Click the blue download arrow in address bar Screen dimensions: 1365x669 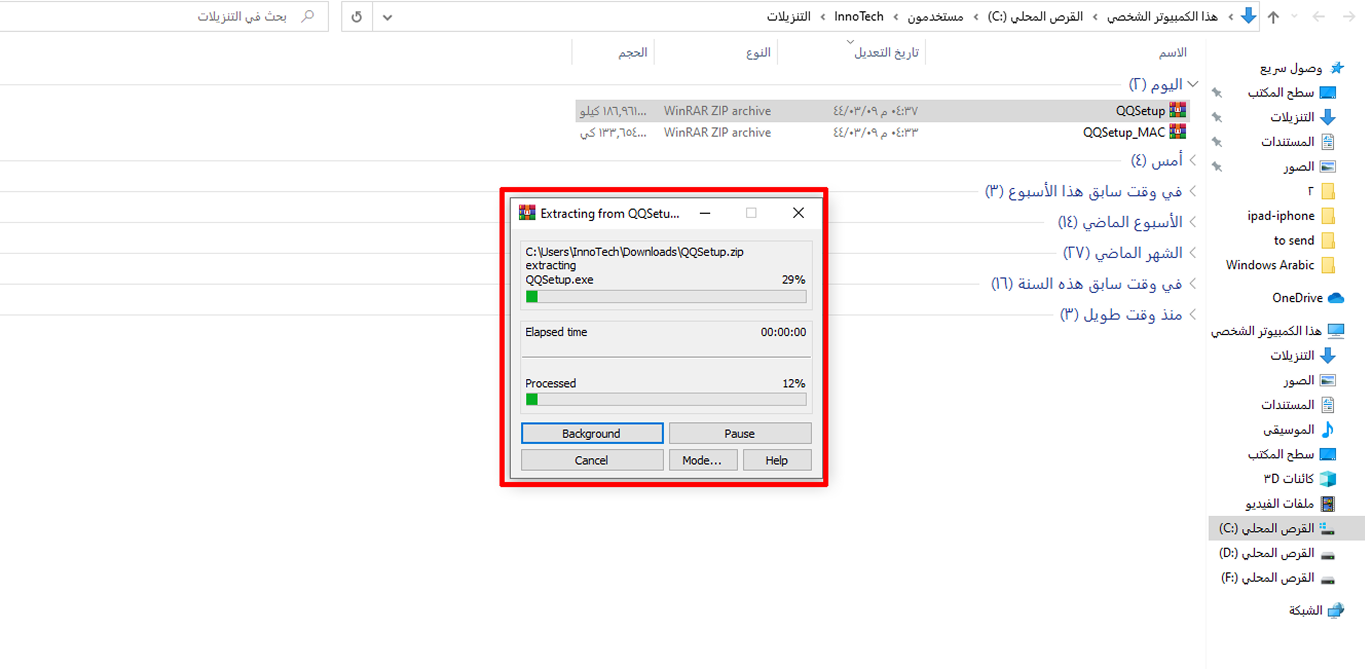pos(1248,16)
